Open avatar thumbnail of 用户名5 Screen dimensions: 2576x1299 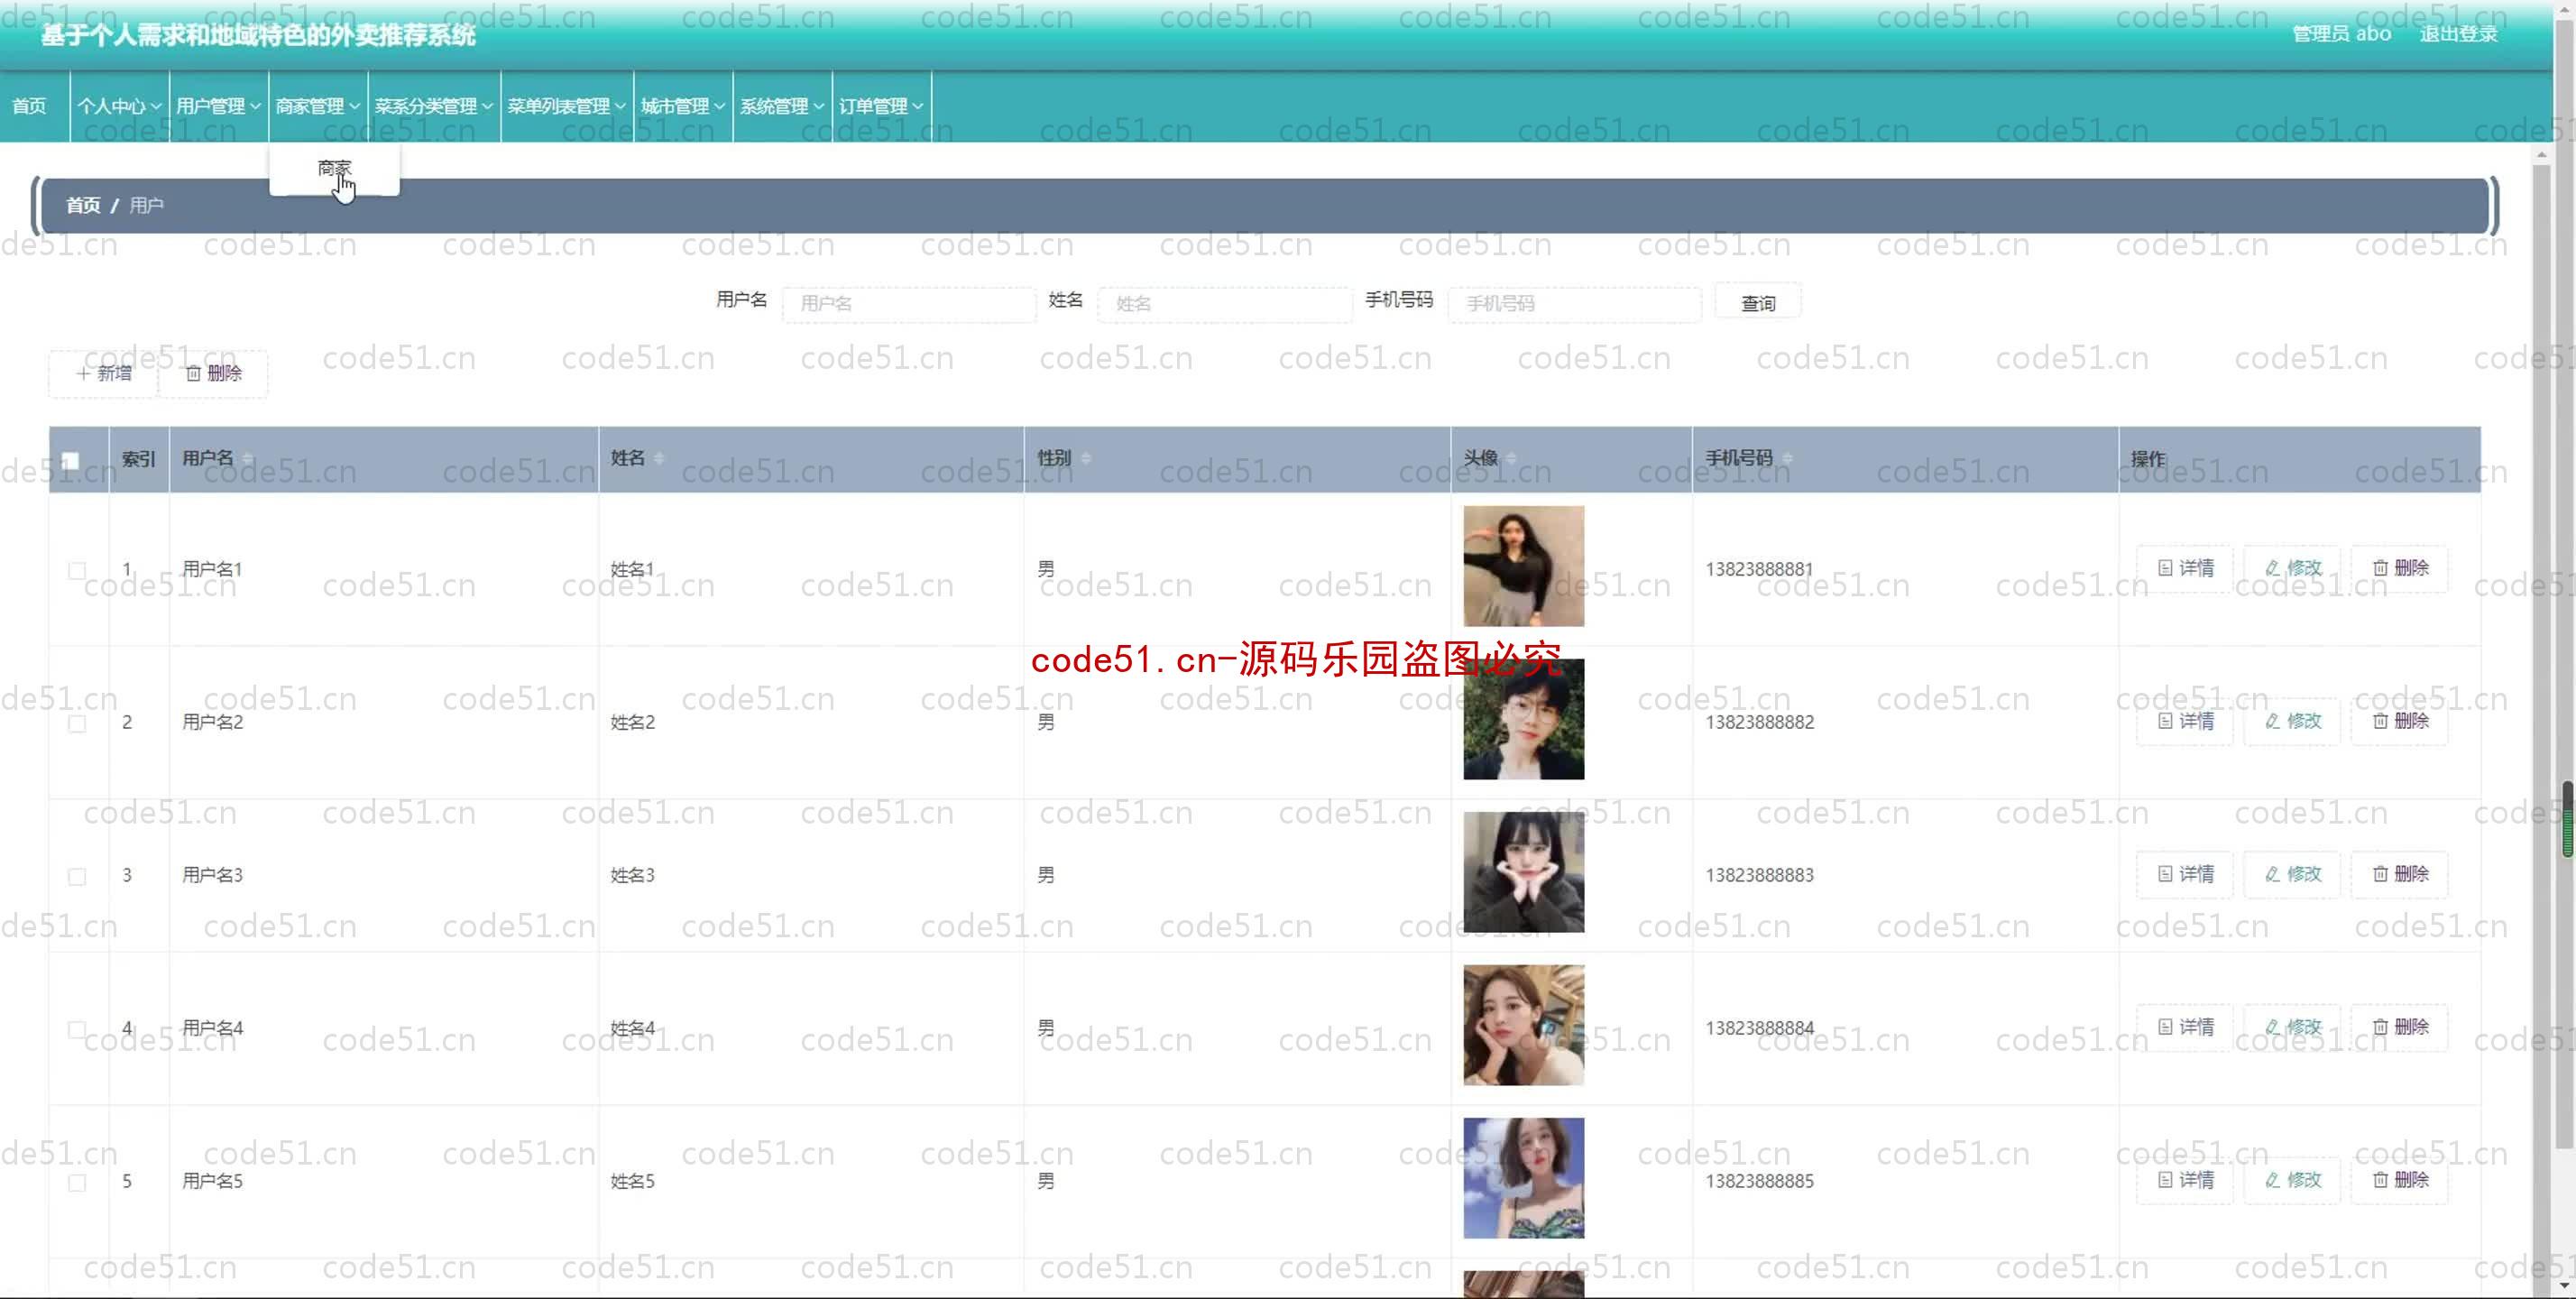click(x=1523, y=1178)
